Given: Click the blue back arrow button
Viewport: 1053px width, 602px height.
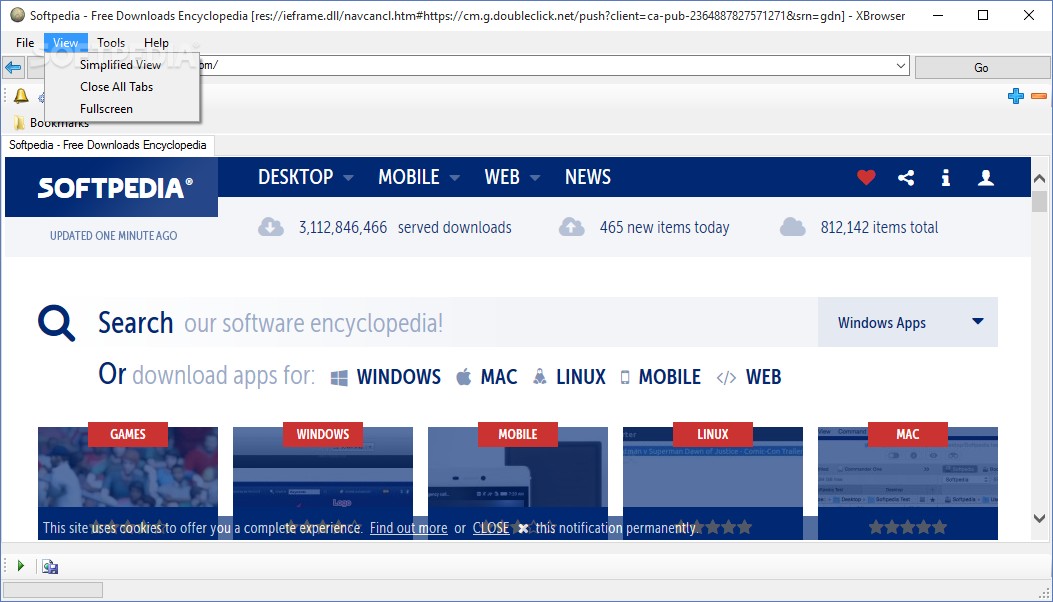Looking at the screenshot, I should coord(13,67).
